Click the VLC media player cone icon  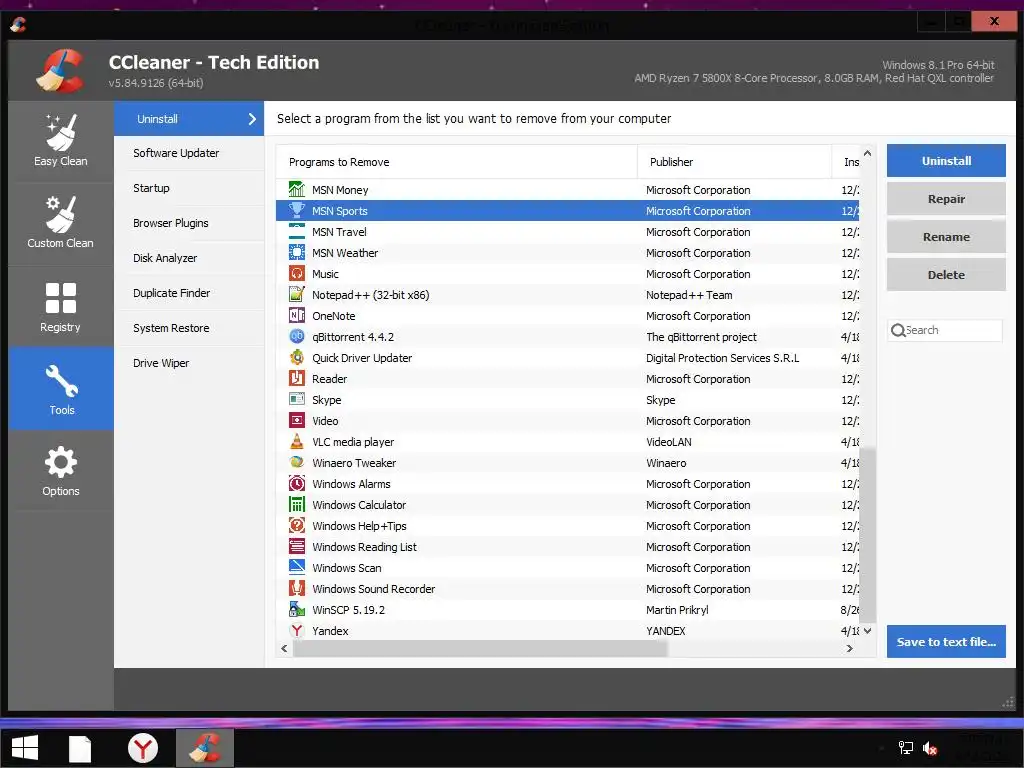coord(296,441)
